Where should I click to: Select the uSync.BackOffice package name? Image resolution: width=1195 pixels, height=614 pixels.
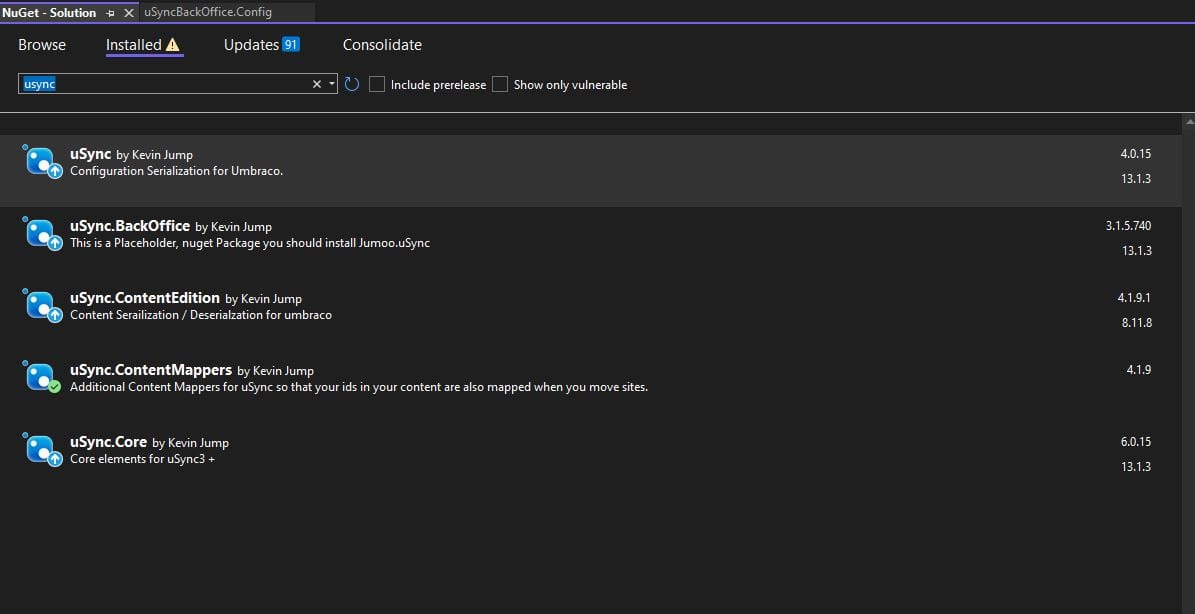[130, 225]
